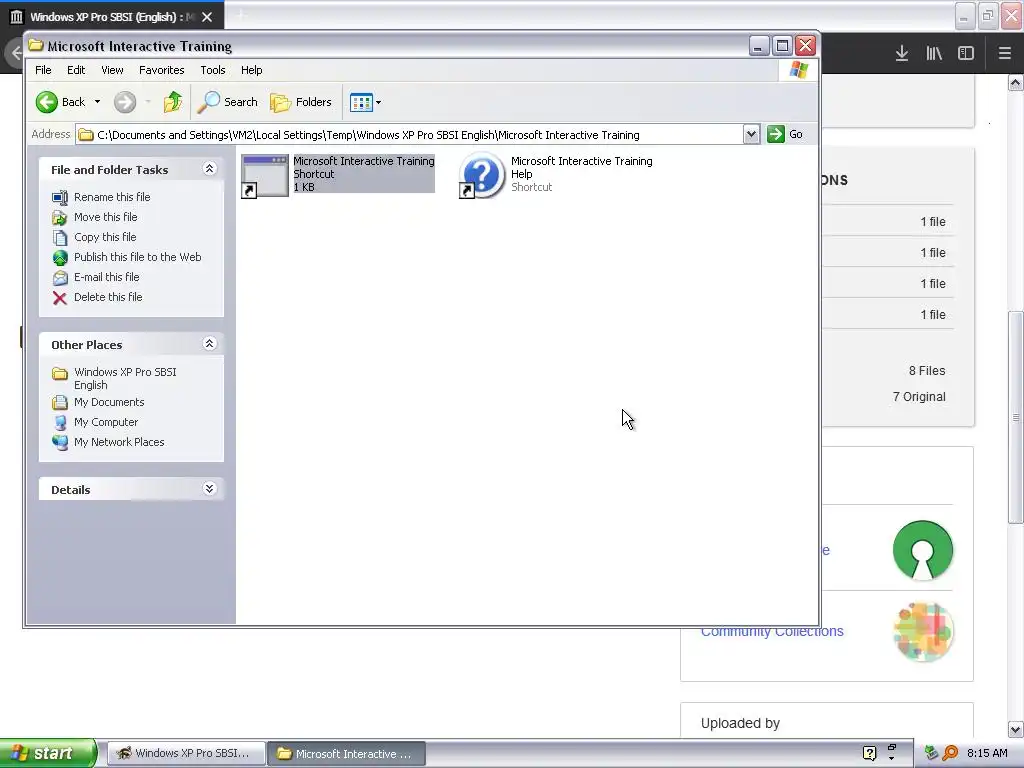Click Delete this file
Image resolution: width=1024 pixels, height=768 pixels.
[108, 296]
